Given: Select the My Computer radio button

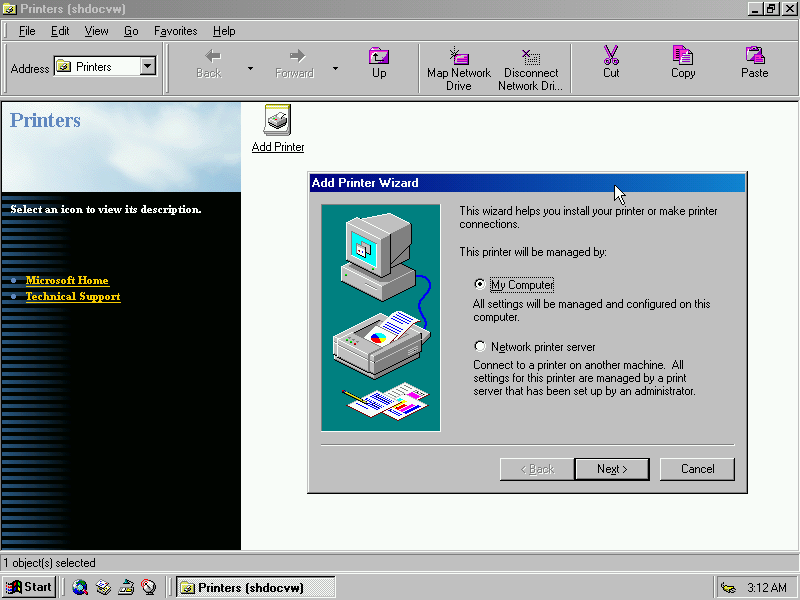Looking at the screenshot, I should point(480,284).
